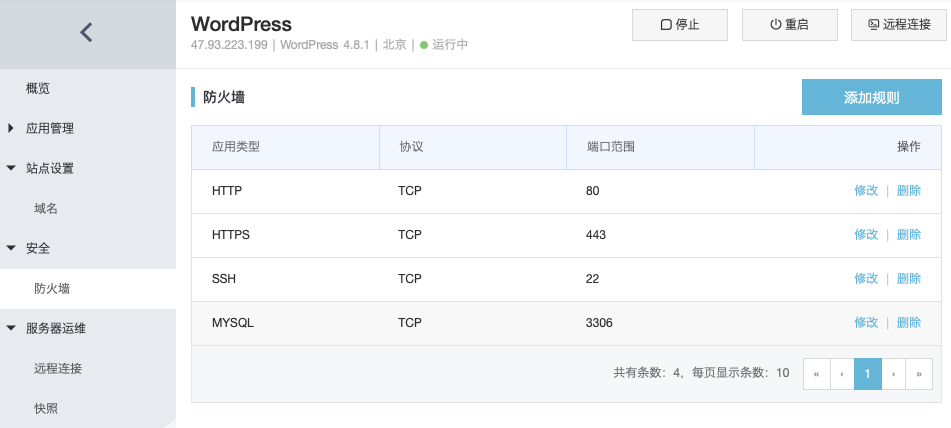Click the 防火墙 section heading
Screen dimensions: 951x428
224,97
